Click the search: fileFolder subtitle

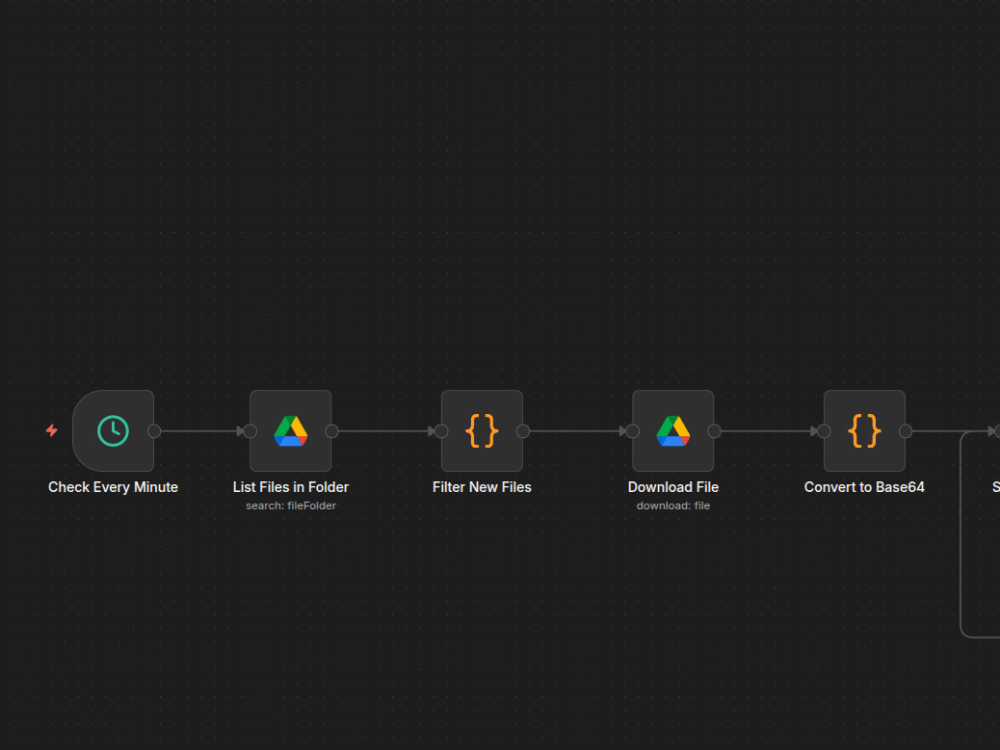tap(291, 506)
